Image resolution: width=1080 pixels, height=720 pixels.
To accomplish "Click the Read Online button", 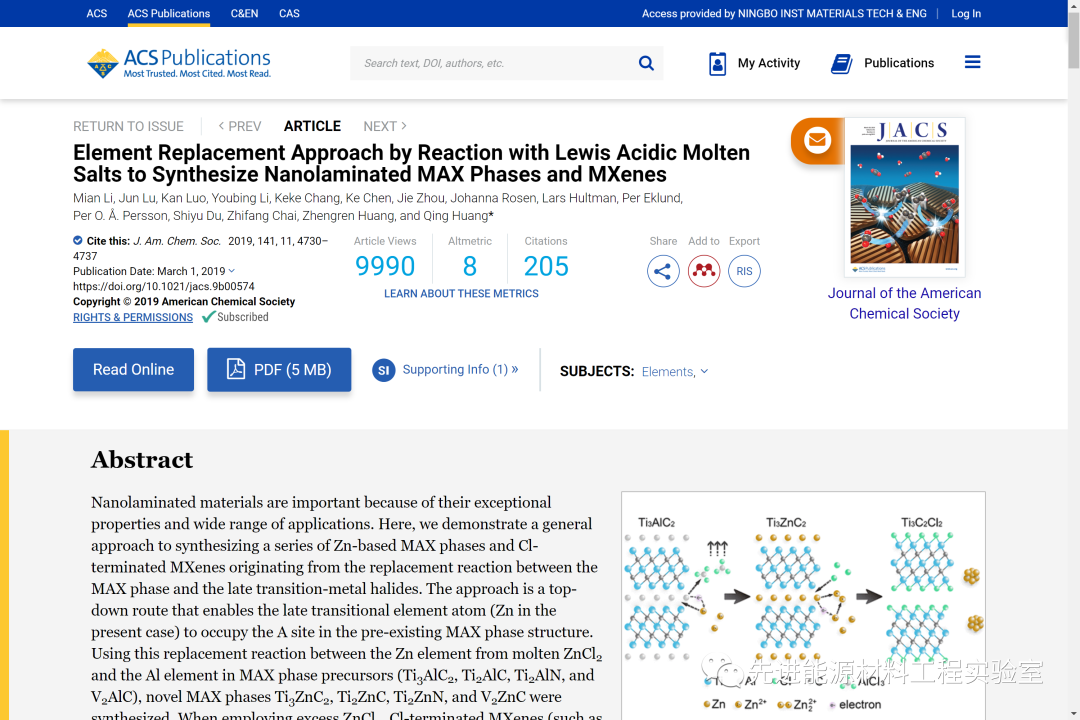I will tap(134, 369).
